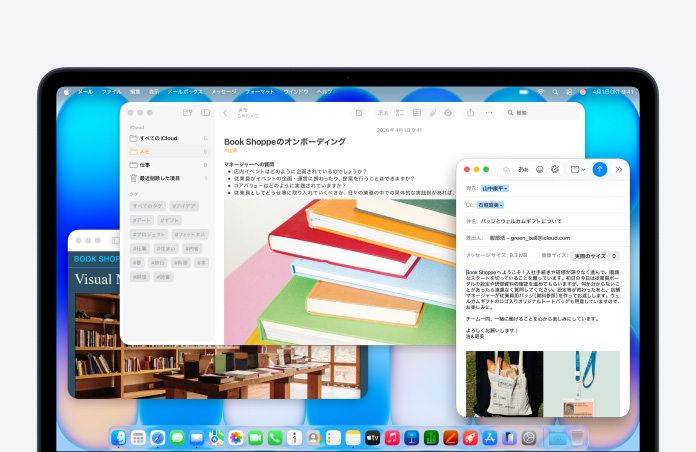The width and height of the screenshot is (696, 452).
Task: Create a new note with compose icon
Action: coord(358,113)
